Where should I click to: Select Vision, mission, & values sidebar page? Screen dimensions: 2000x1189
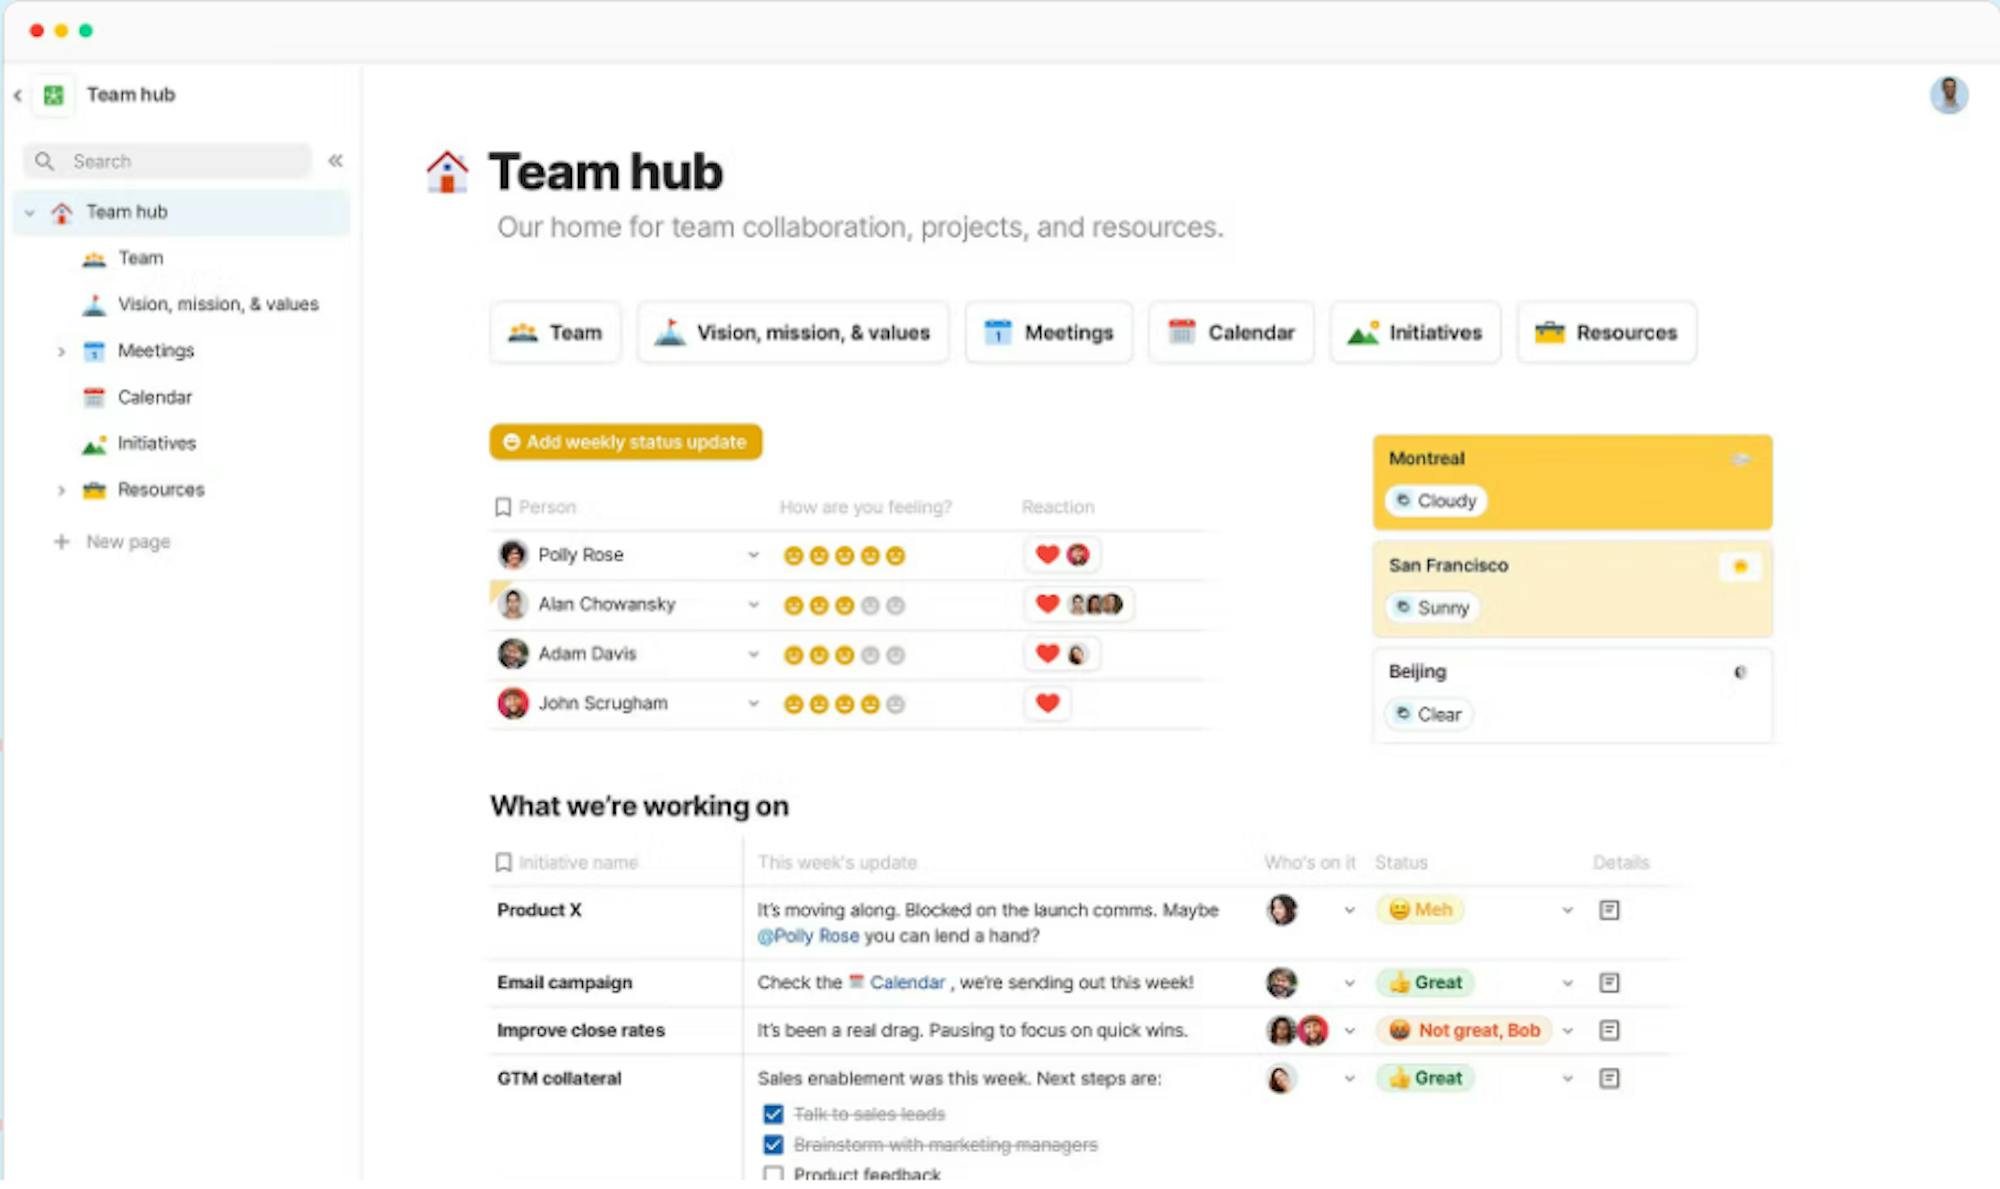tap(217, 304)
